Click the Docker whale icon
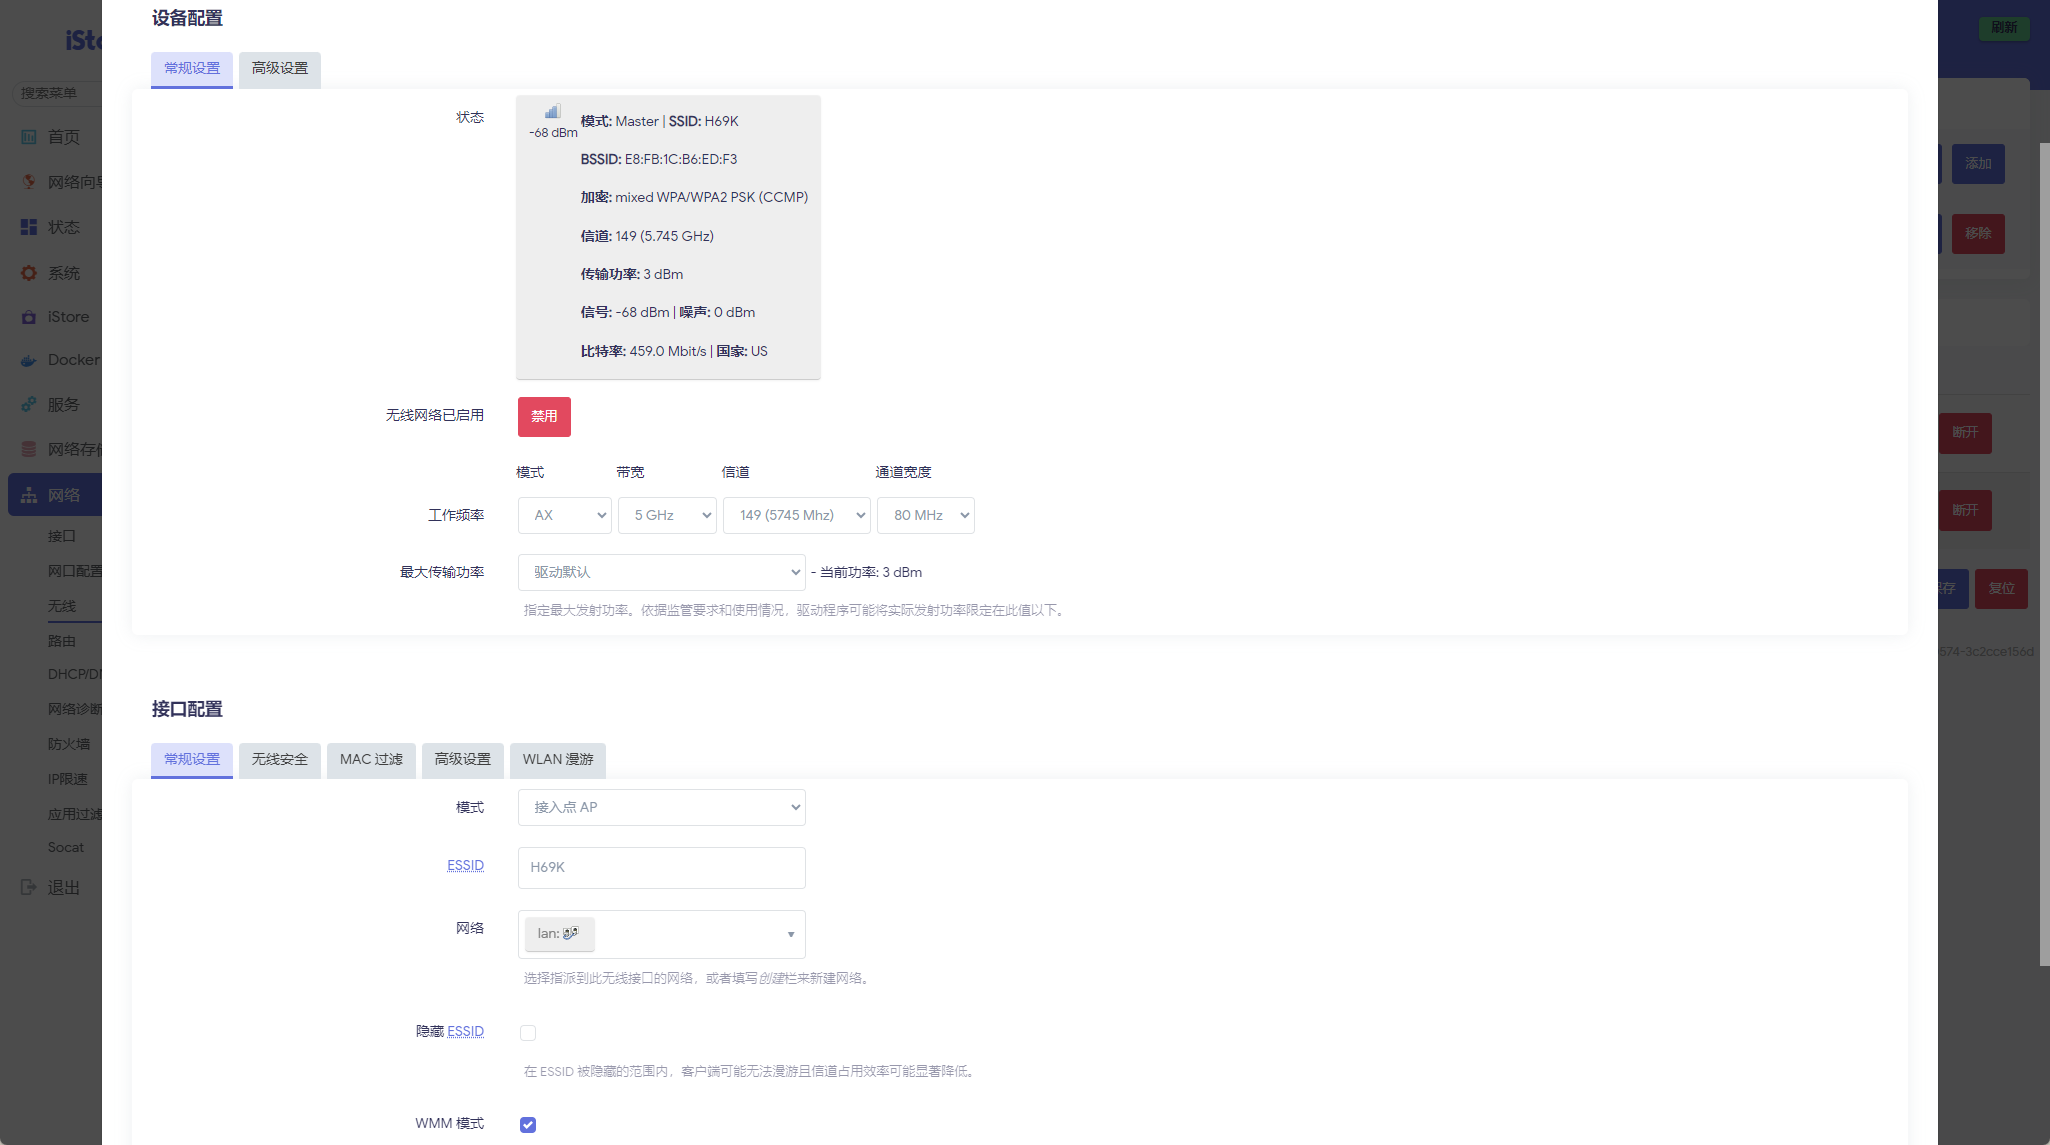Screen dimensions: 2050x1145 point(29,360)
